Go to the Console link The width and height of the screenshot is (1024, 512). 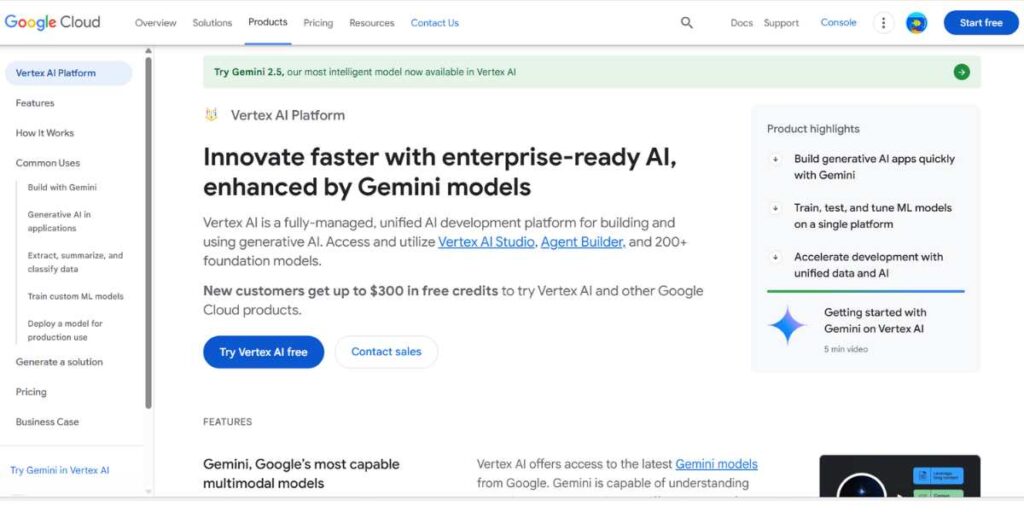click(x=839, y=23)
